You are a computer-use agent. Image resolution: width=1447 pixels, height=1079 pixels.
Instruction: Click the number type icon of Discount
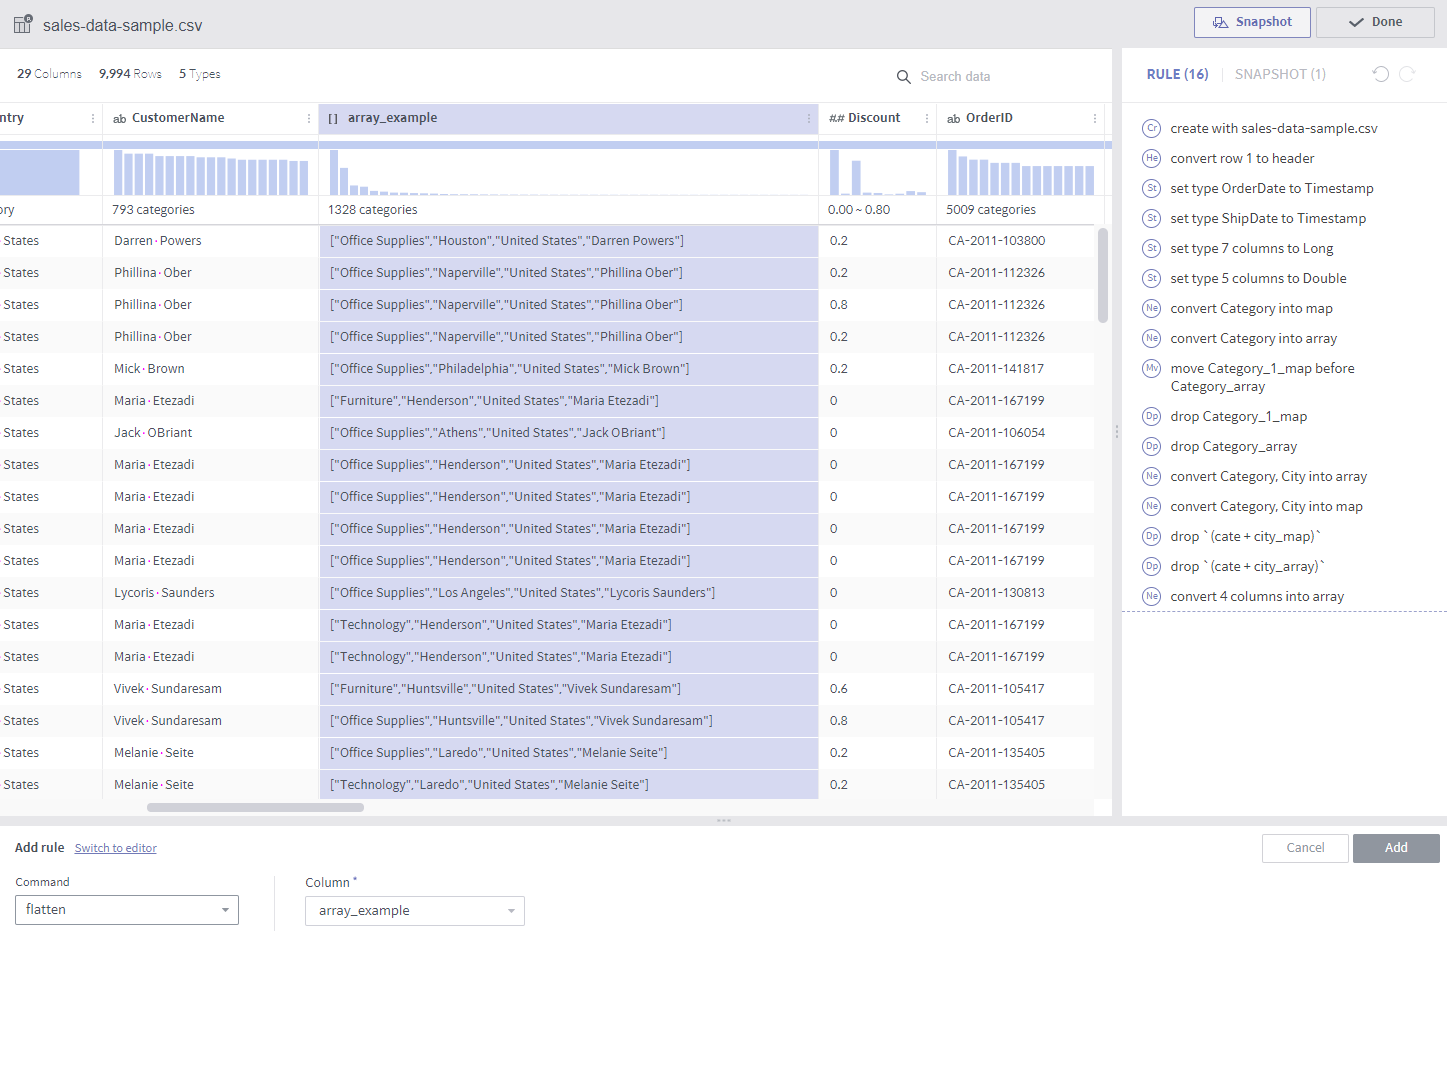(836, 118)
